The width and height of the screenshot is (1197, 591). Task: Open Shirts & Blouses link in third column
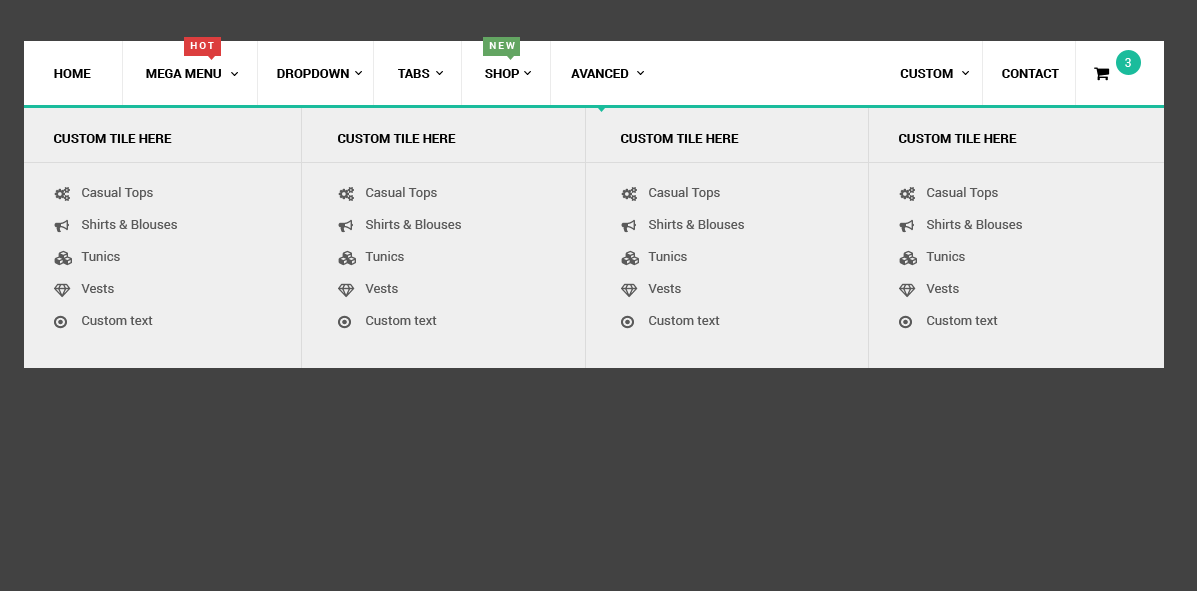point(696,225)
